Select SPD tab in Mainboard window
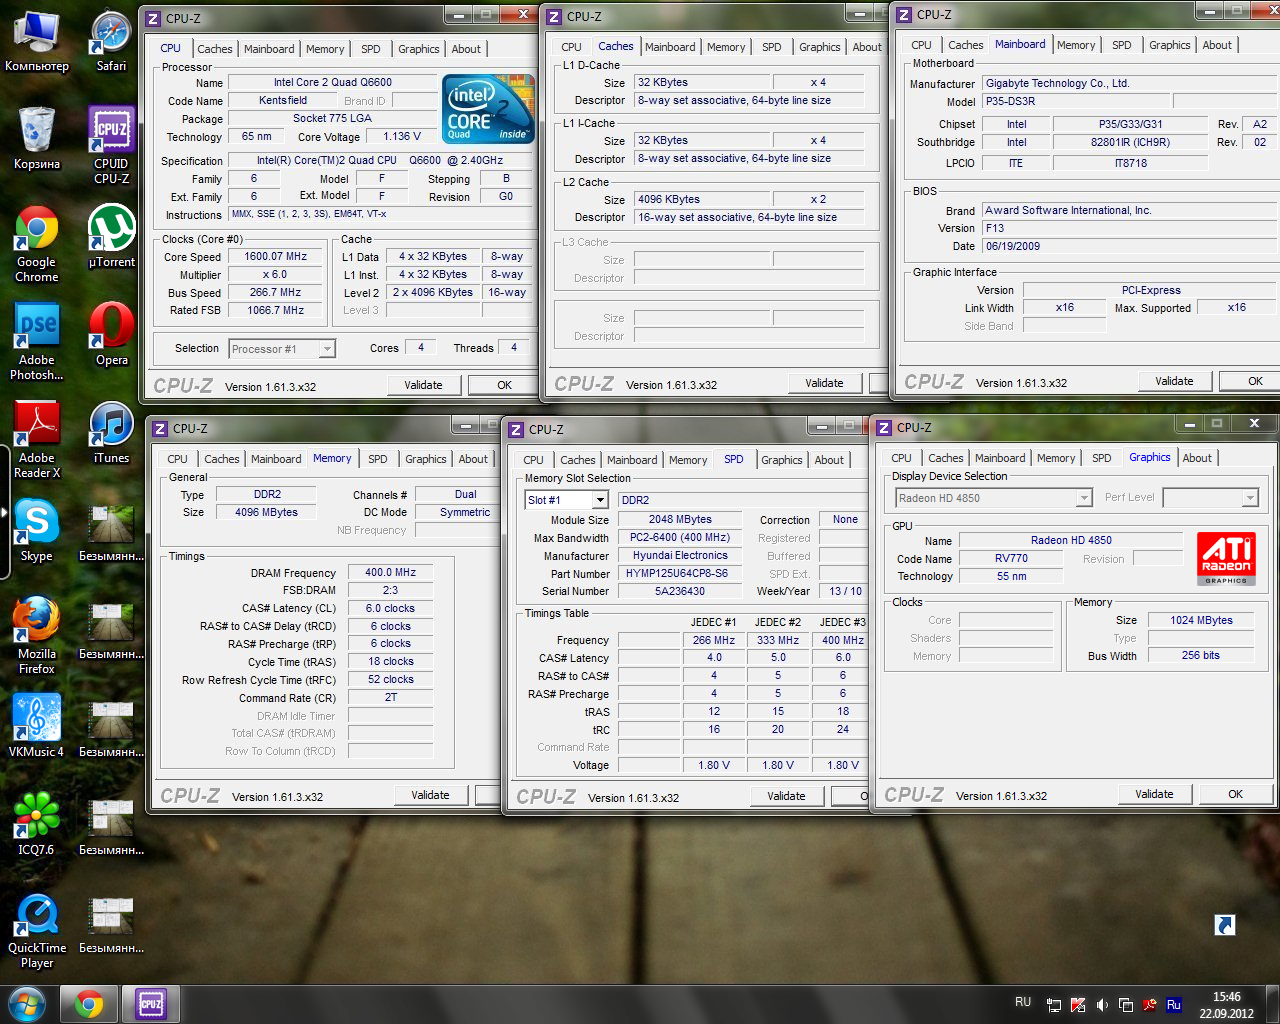 pos(1122,45)
